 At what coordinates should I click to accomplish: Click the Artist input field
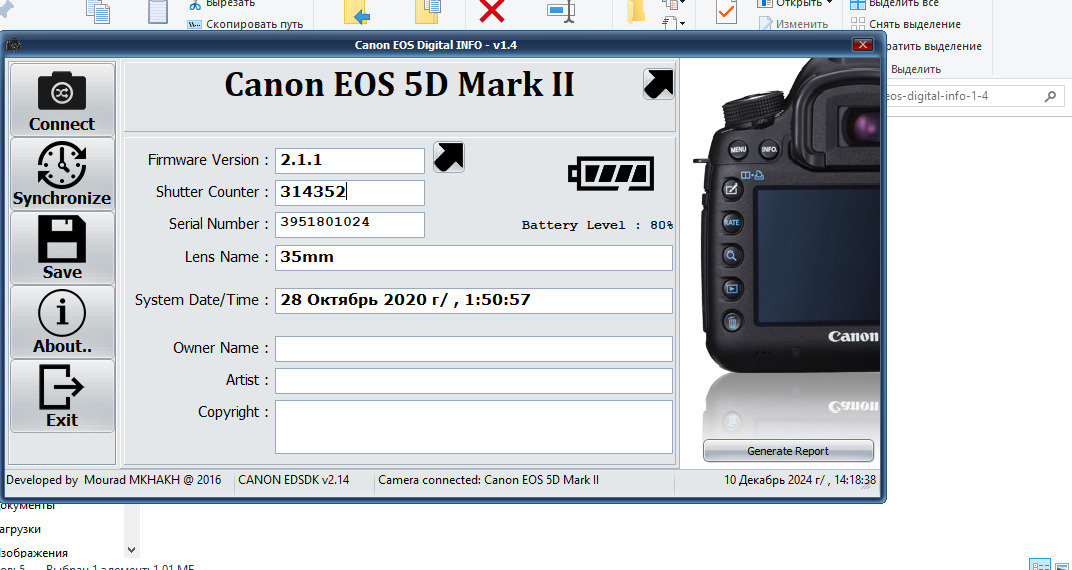point(473,380)
